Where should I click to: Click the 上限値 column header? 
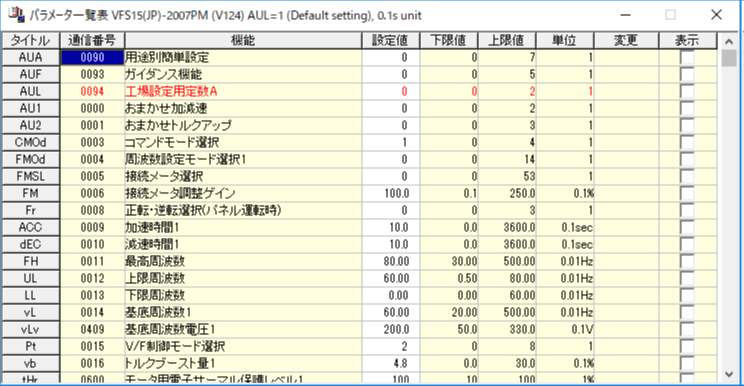[x=507, y=40]
